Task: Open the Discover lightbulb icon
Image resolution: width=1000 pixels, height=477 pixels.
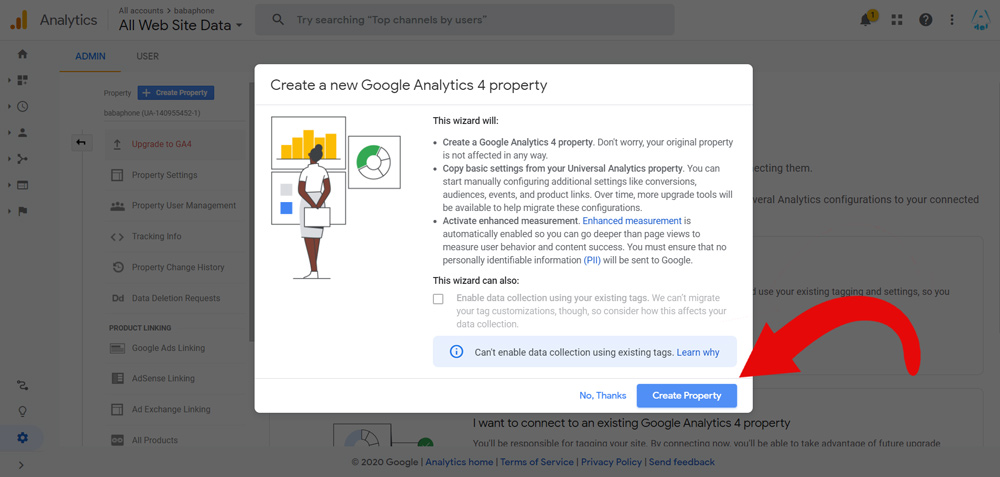Action: [22, 411]
